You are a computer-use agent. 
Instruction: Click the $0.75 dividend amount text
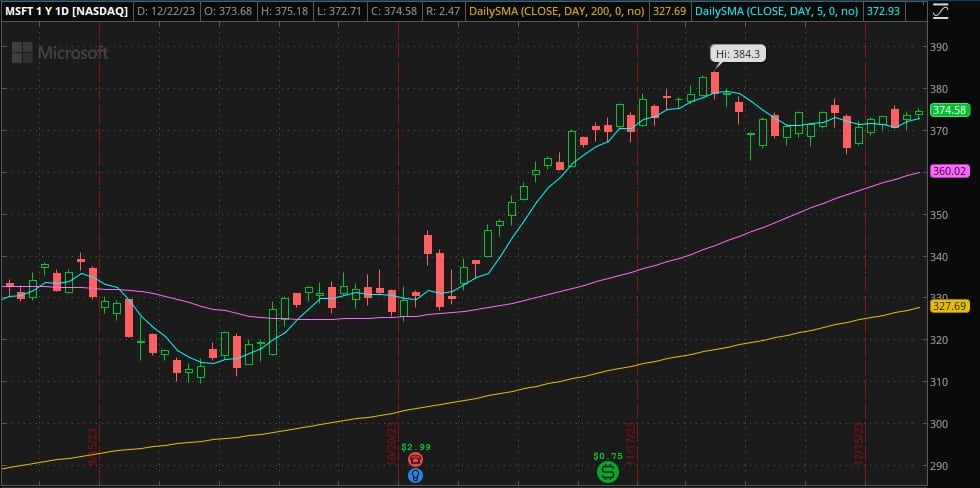pos(608,456)
